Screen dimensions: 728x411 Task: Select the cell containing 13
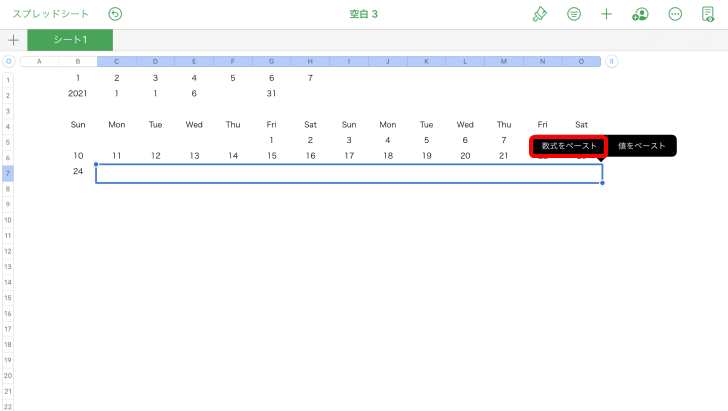pyautogui.click(x=194, y=156)
